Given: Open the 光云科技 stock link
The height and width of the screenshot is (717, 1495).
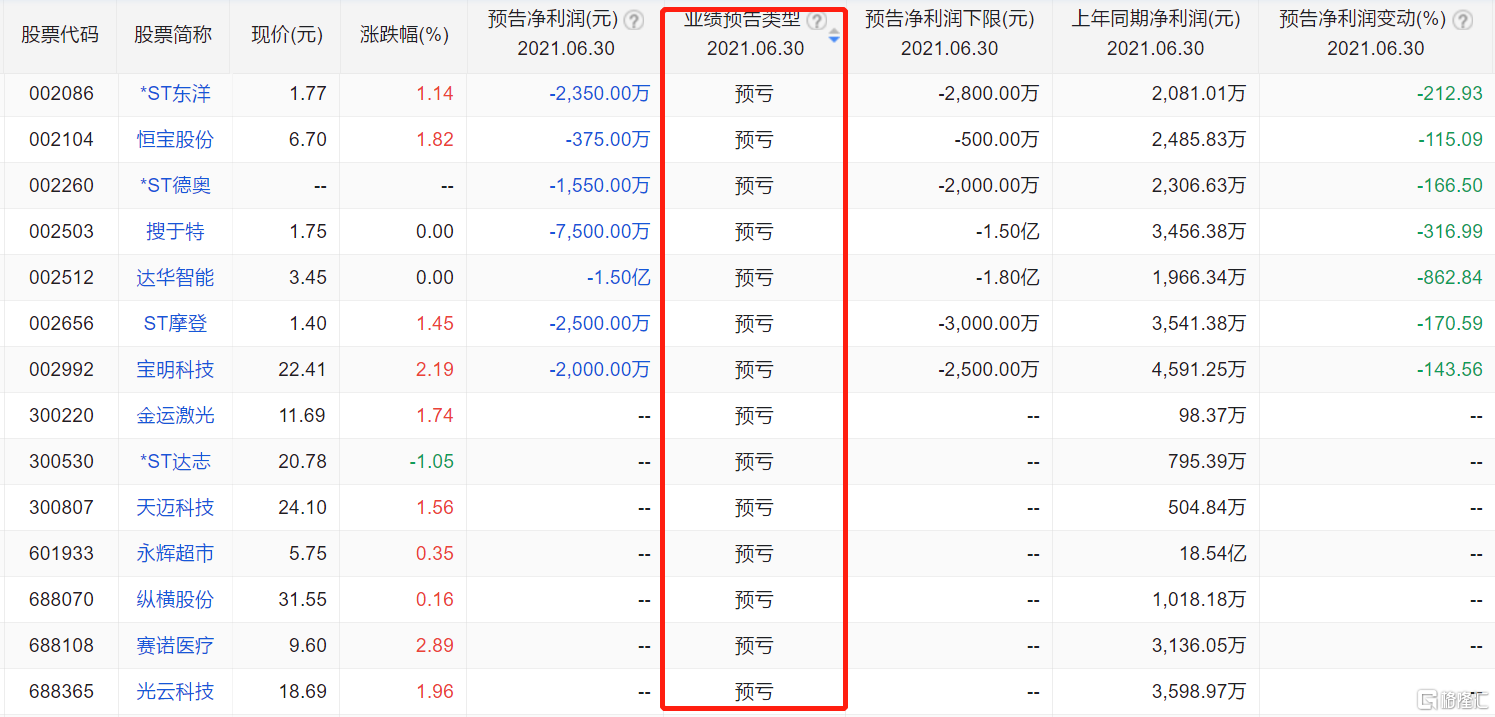Looking at the screenshot, I should tap(175, 692).
